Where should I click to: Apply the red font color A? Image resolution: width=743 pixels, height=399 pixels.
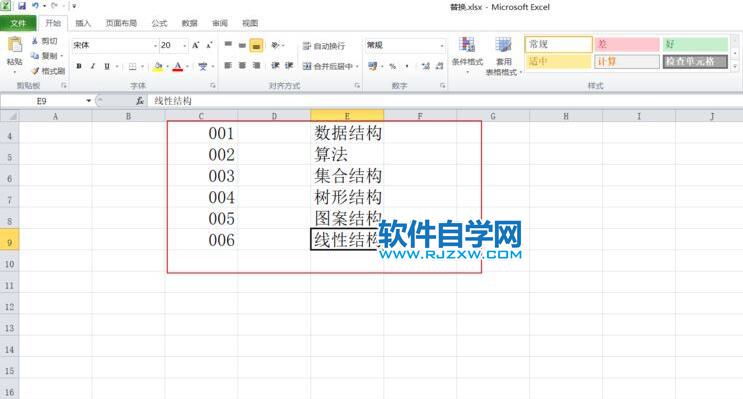tap(178, 66)
